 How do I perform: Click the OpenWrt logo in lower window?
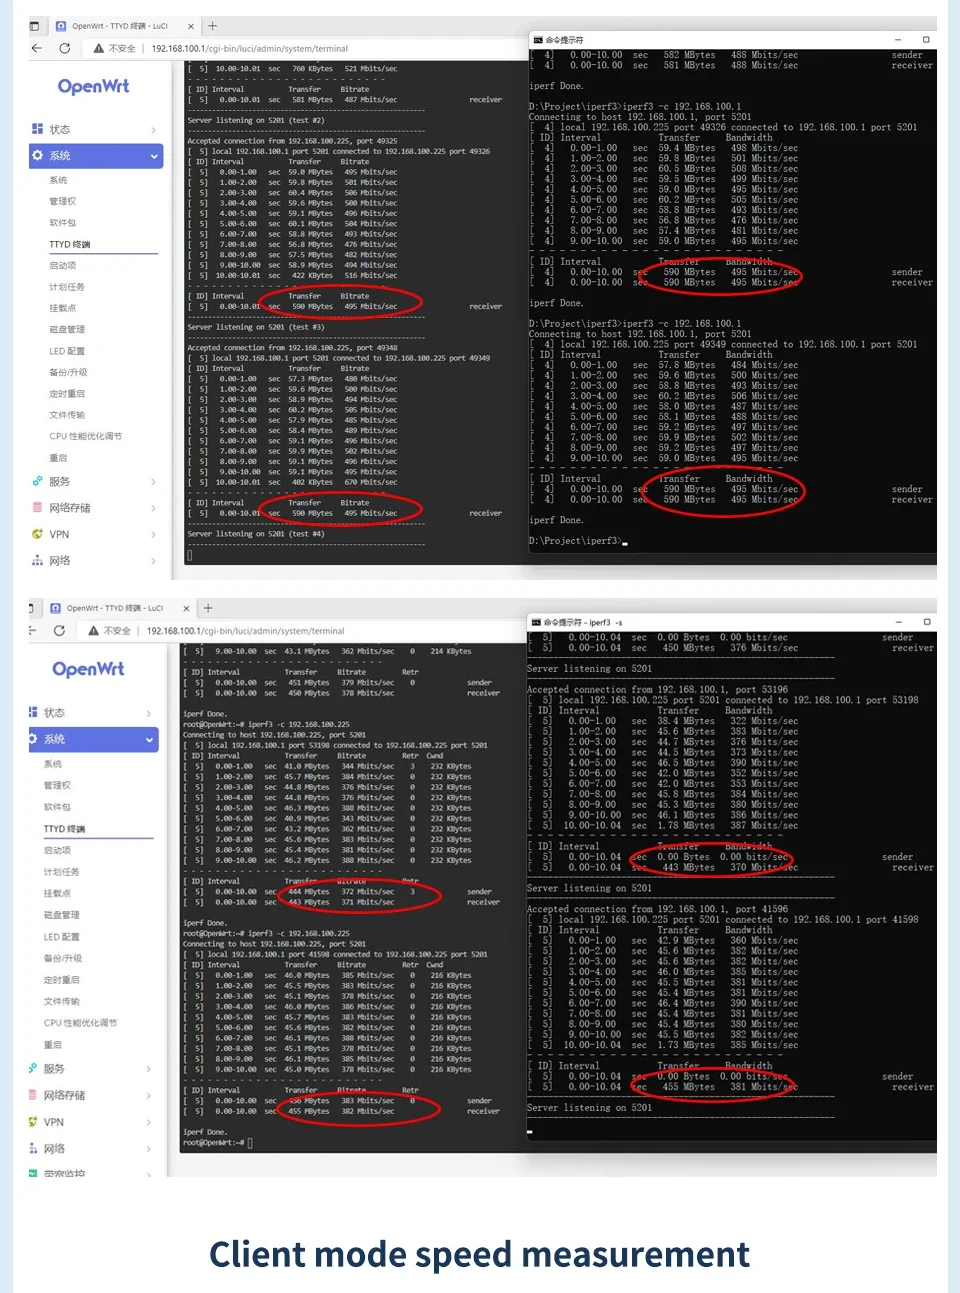pyautogui.click(x=88, y=669)
